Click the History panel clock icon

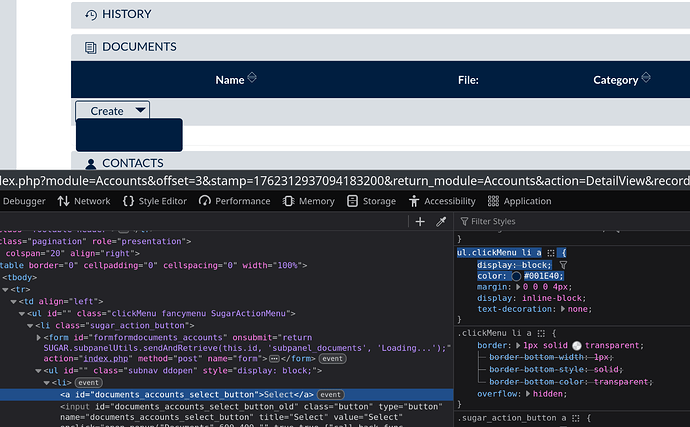tap(91, 14)
